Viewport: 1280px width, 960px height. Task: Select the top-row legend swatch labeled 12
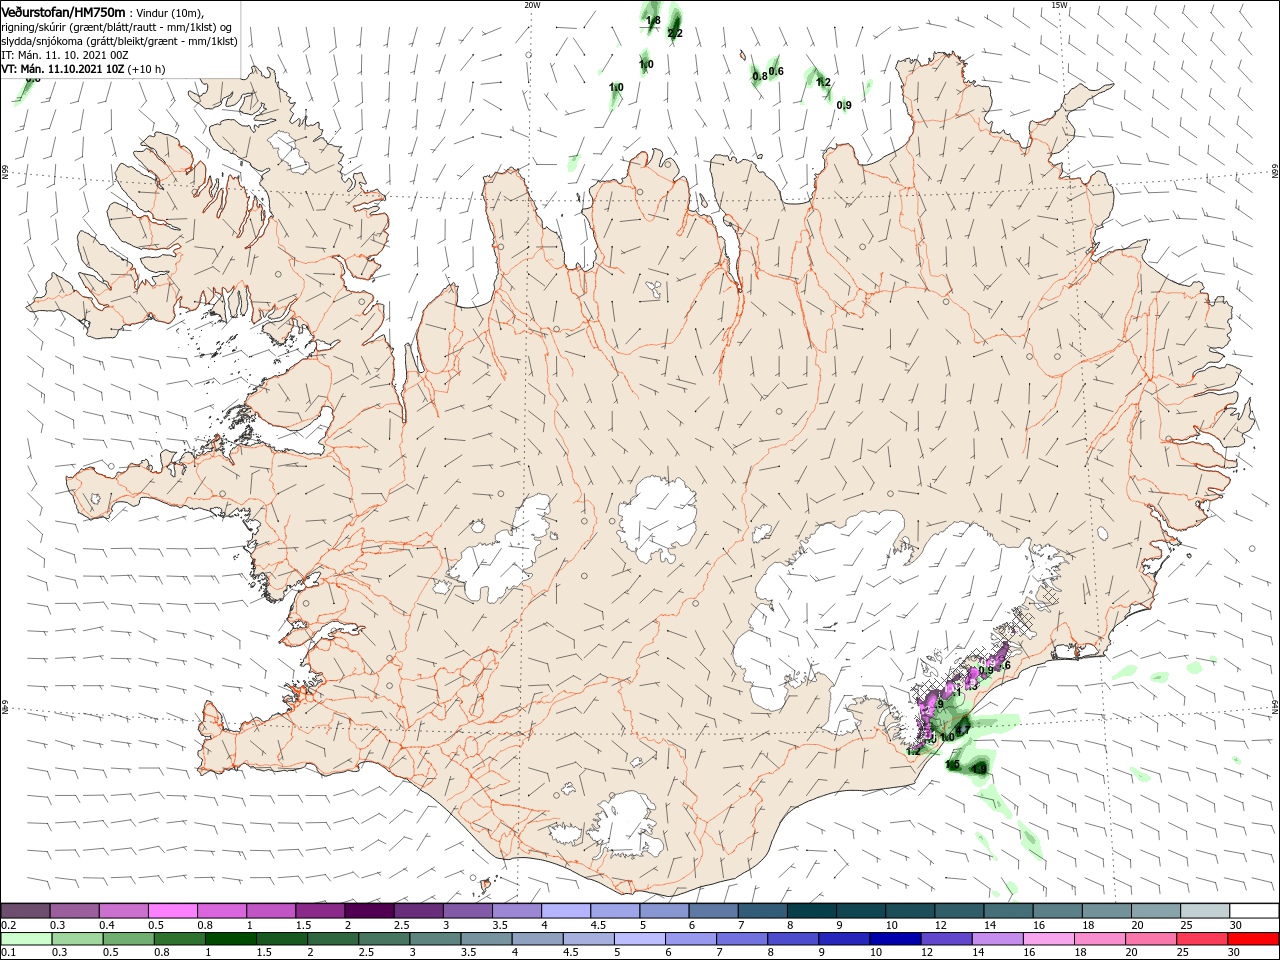pyautogui.click(x=960, y=911)
